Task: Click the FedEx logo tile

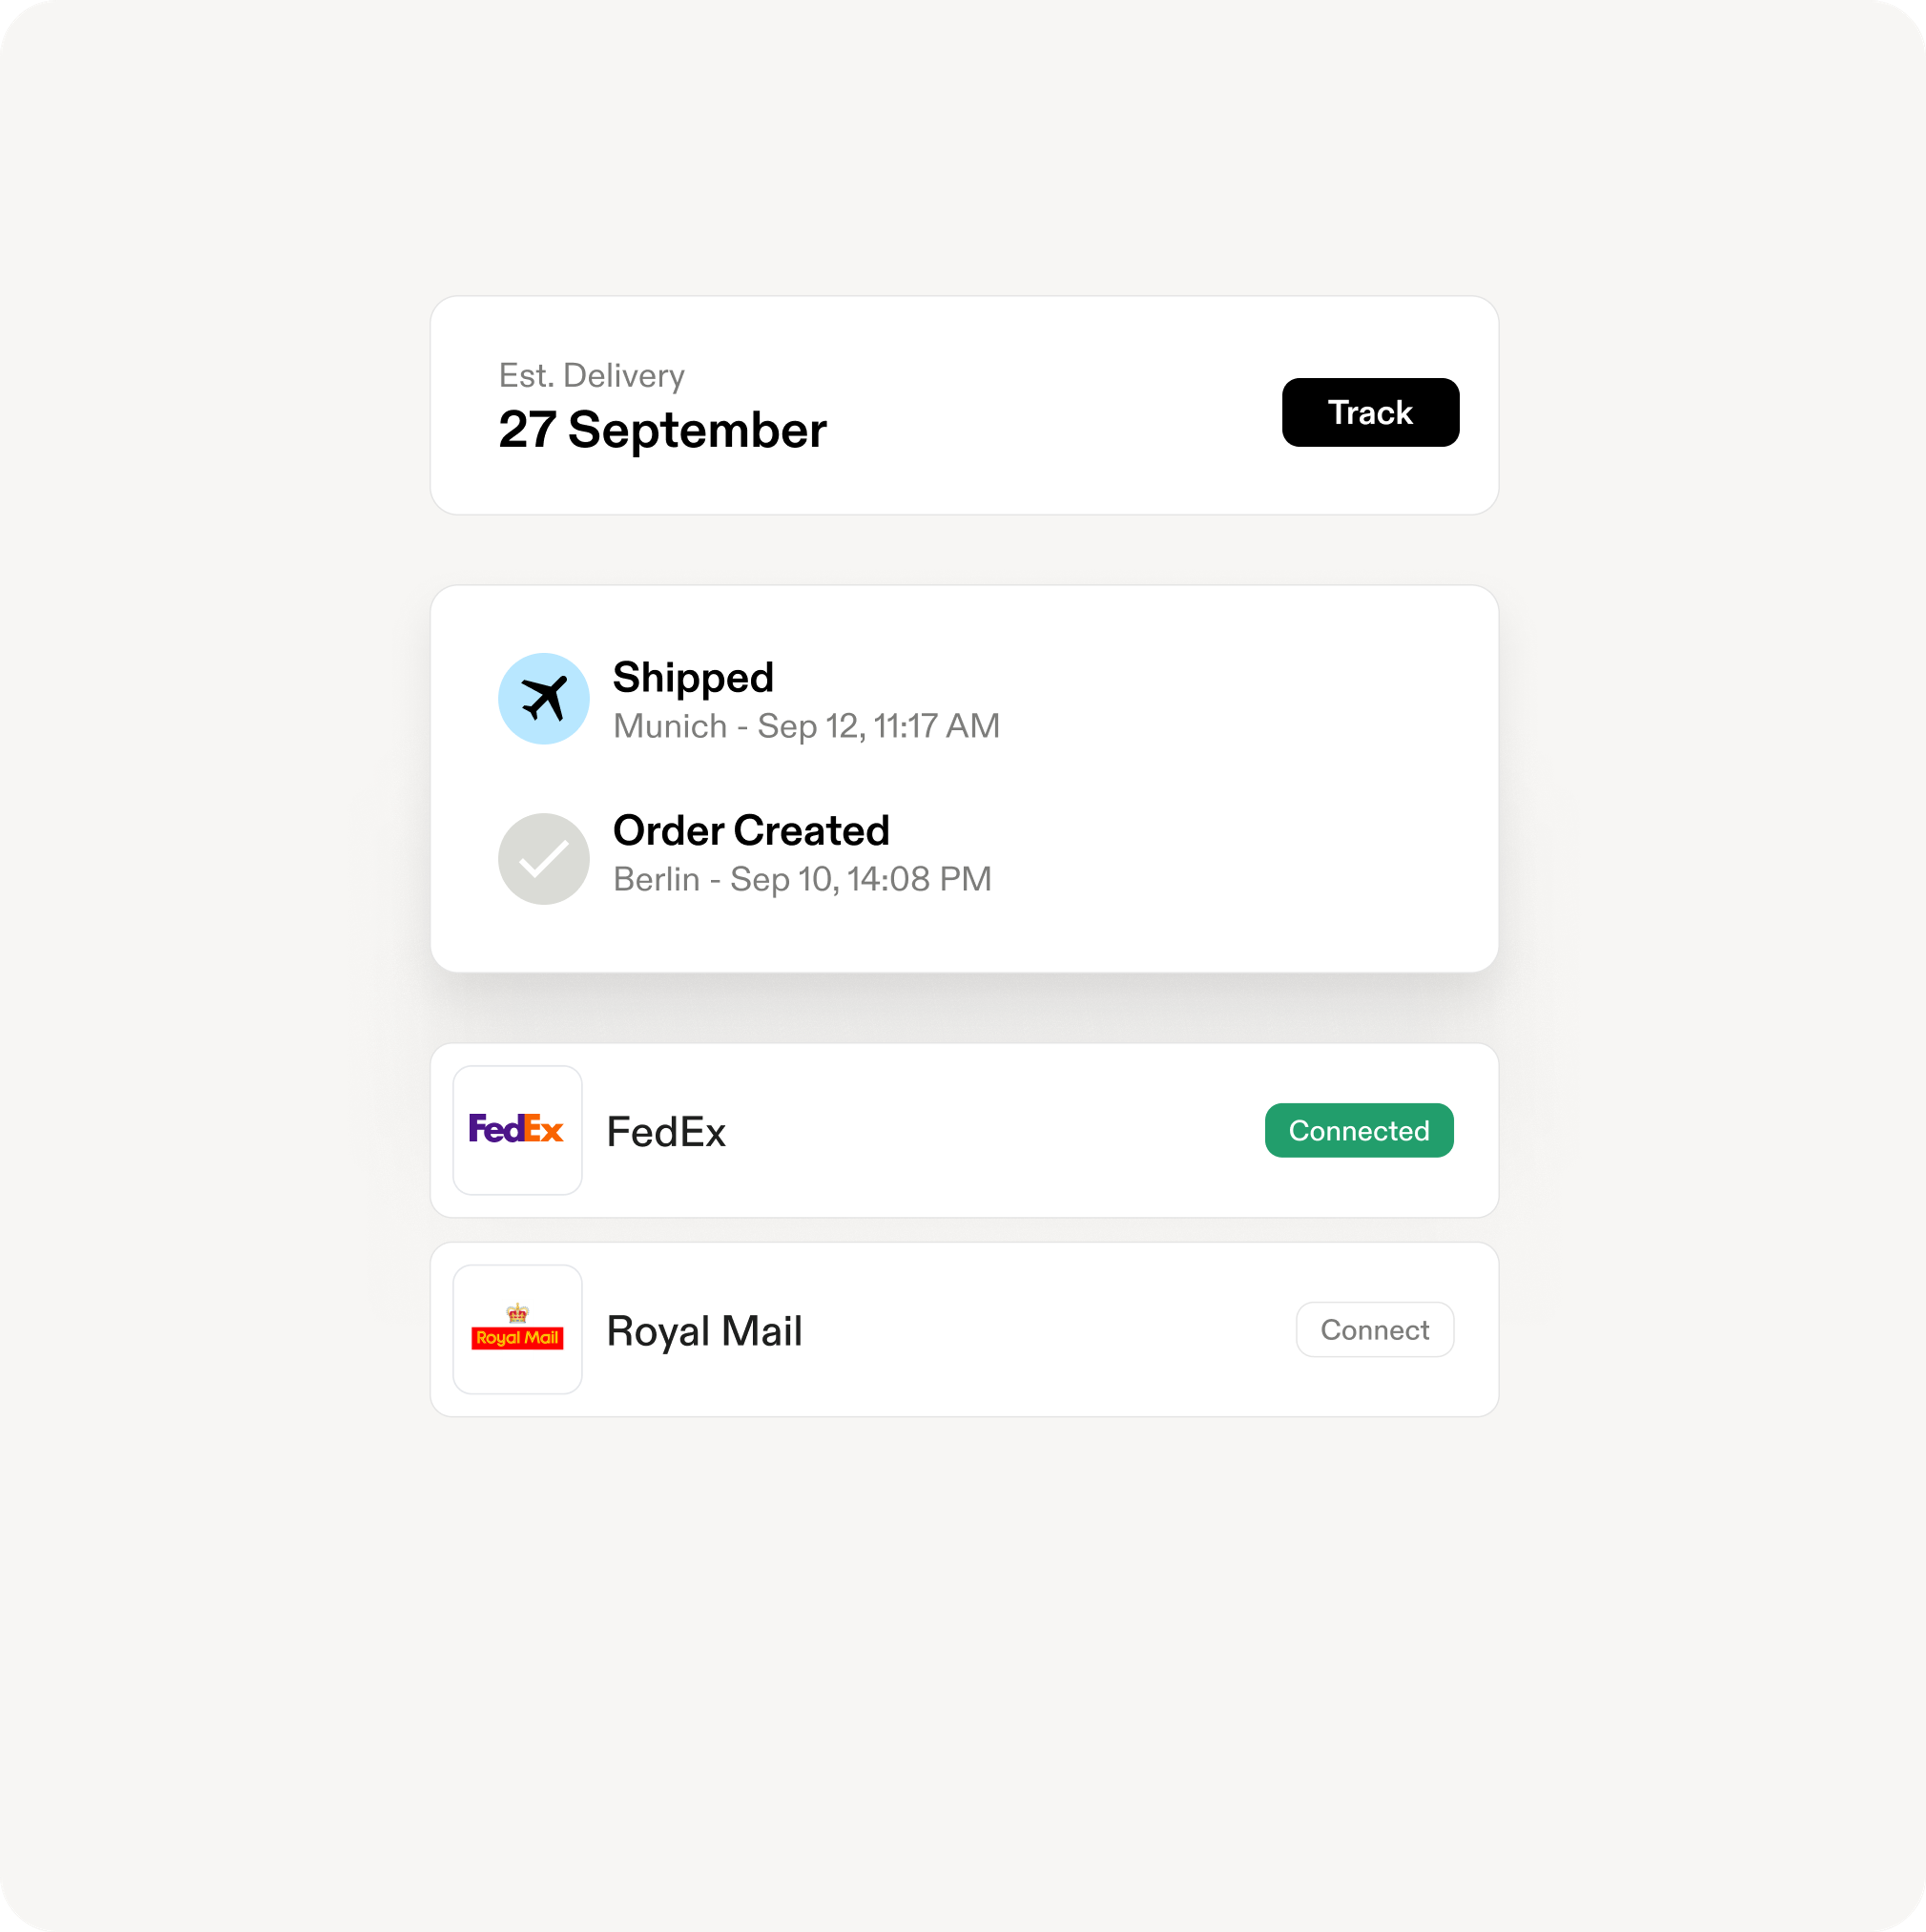Action: coord(517,1130)
